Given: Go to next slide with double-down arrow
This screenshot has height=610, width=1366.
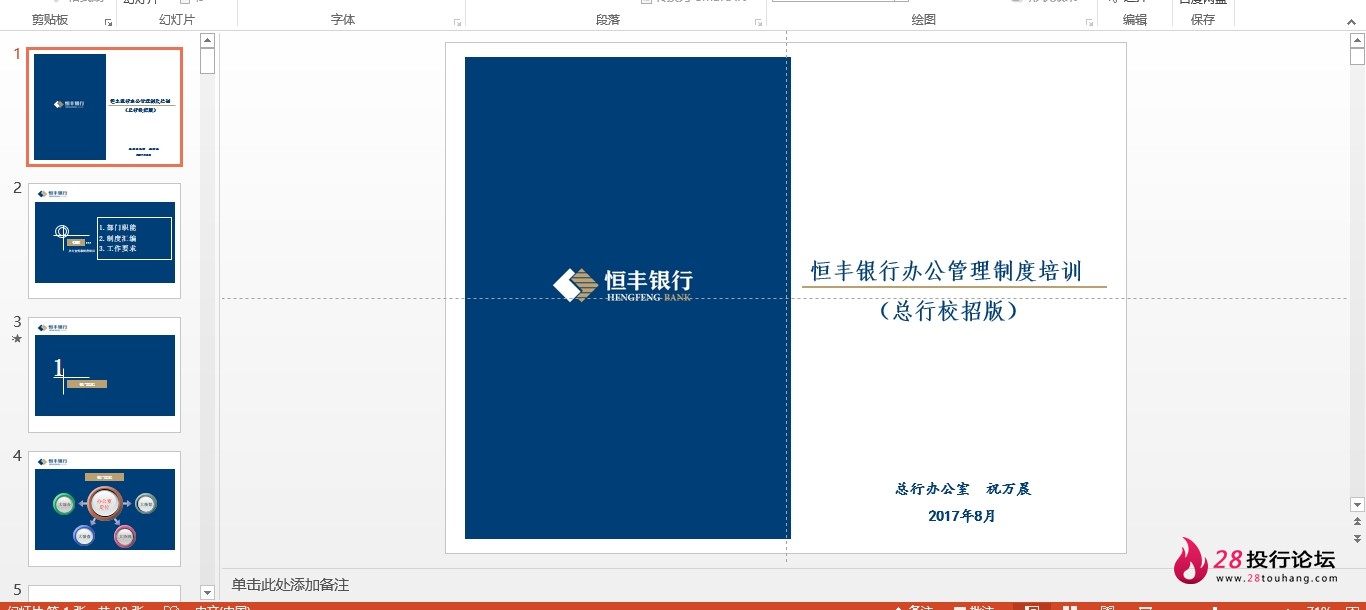Looking at the screenshot, I should 1357,538.
